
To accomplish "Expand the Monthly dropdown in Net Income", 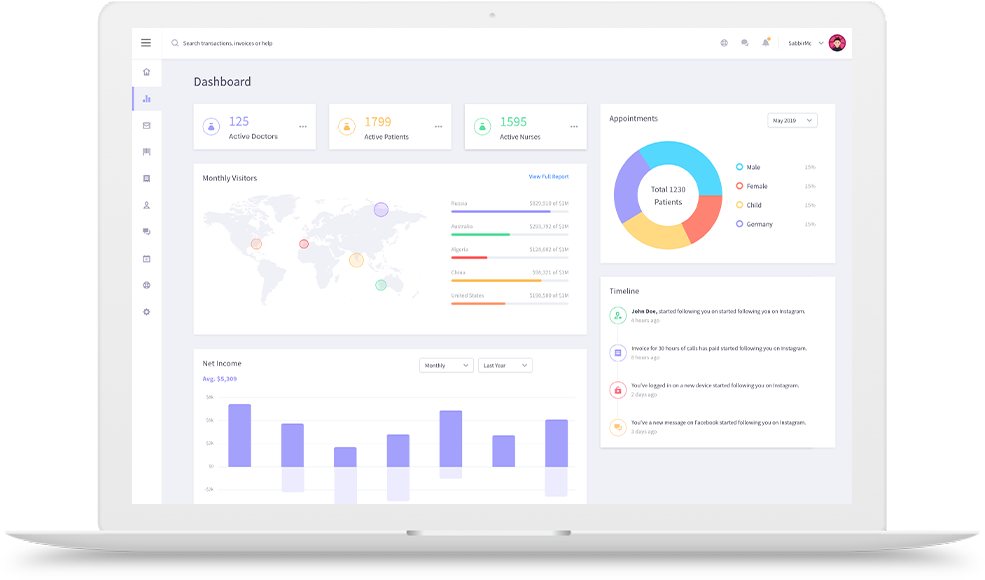I will [x=446, y=366].
